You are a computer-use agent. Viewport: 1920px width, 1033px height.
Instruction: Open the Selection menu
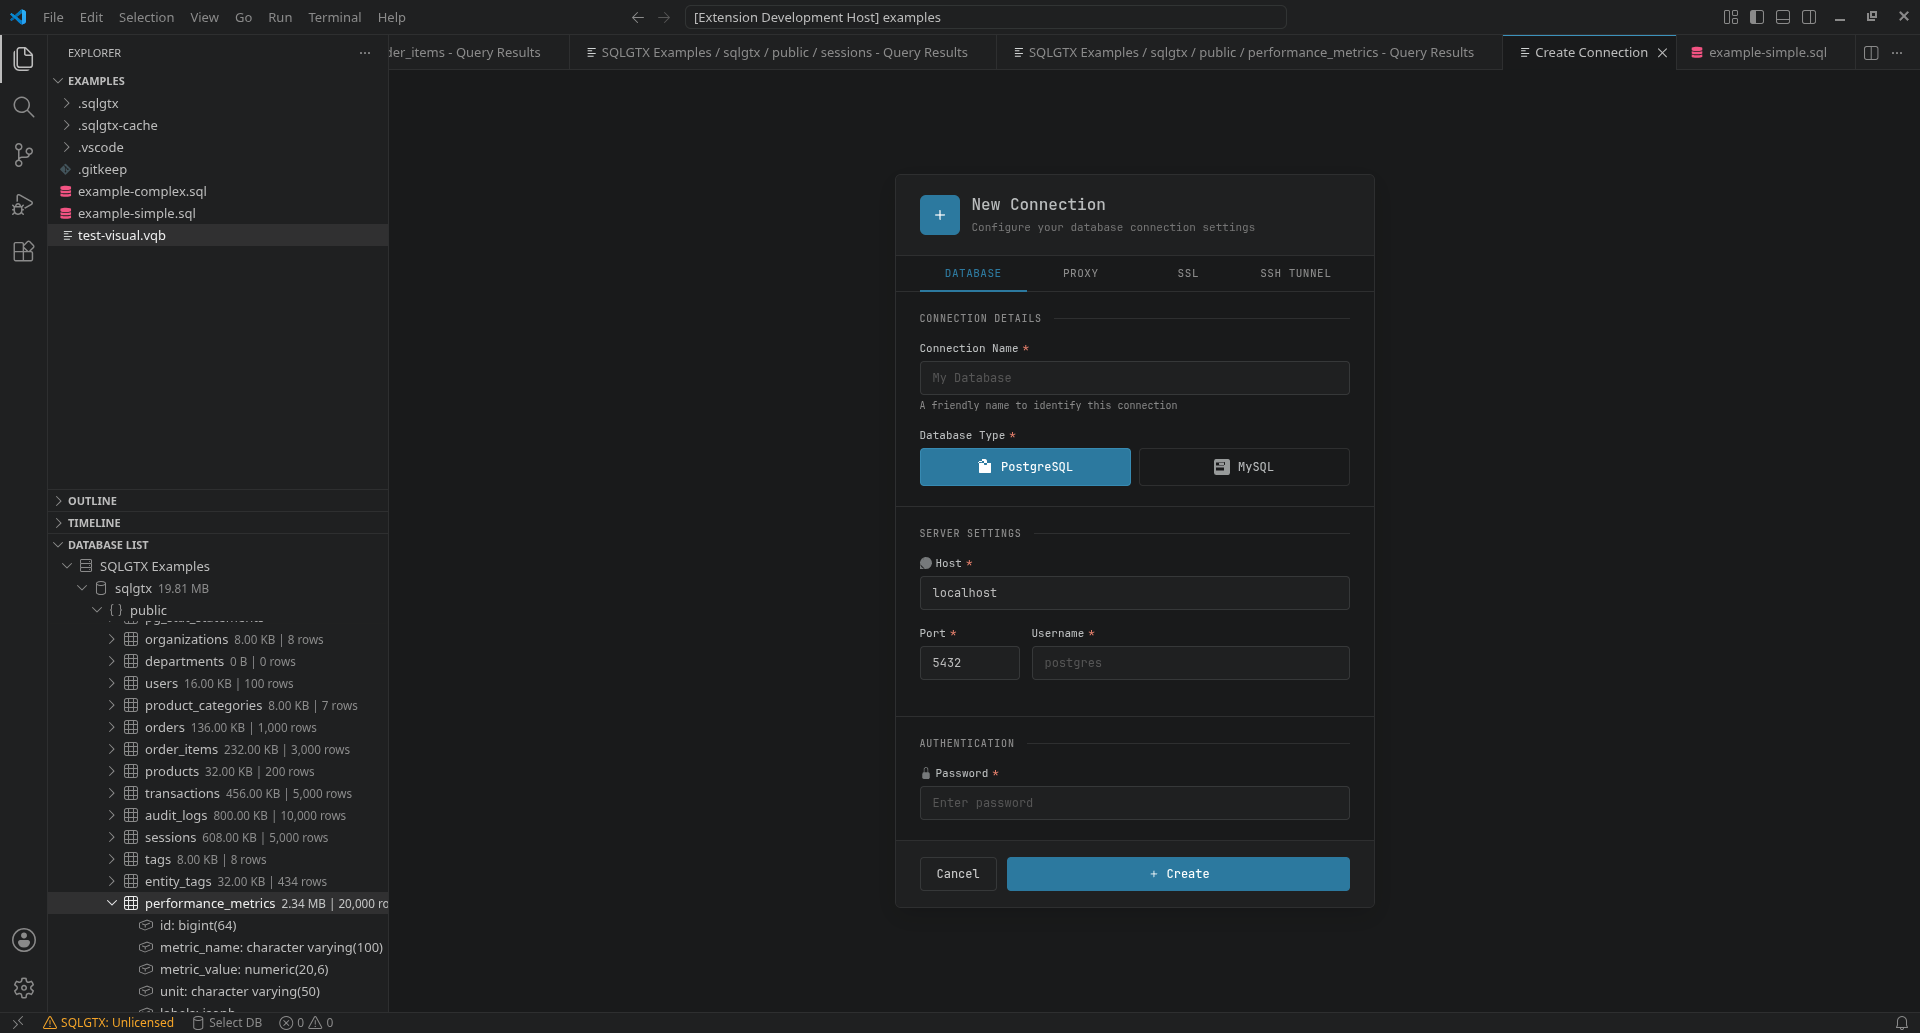146,17
